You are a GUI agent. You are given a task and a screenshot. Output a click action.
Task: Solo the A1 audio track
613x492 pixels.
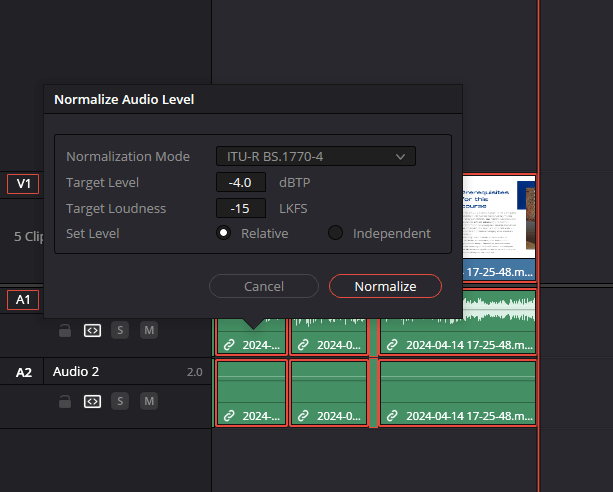(x=120, y=330)
